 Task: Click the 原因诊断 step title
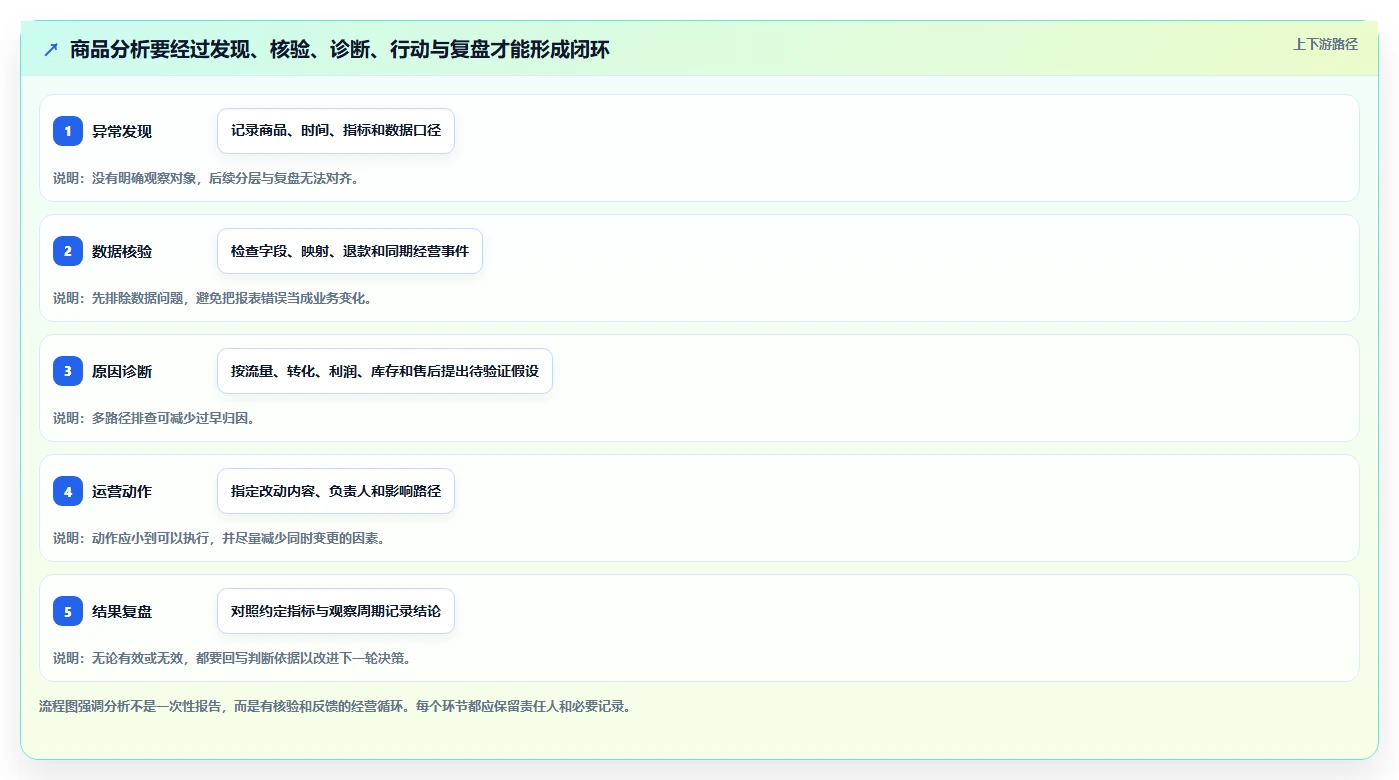122,371
